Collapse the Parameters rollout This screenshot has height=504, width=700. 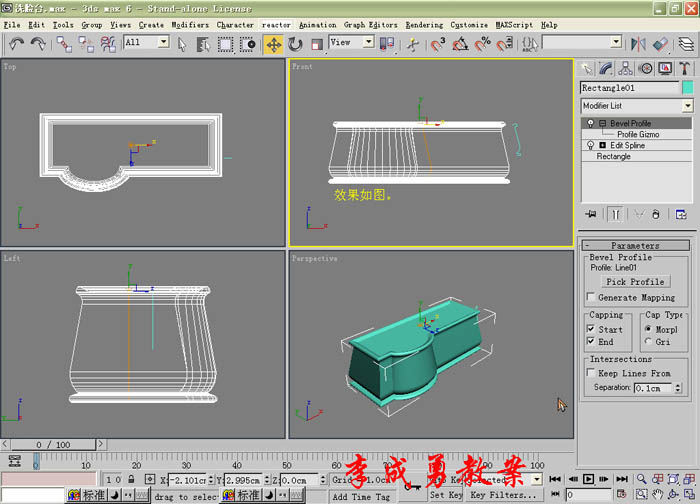click(636, 246)
